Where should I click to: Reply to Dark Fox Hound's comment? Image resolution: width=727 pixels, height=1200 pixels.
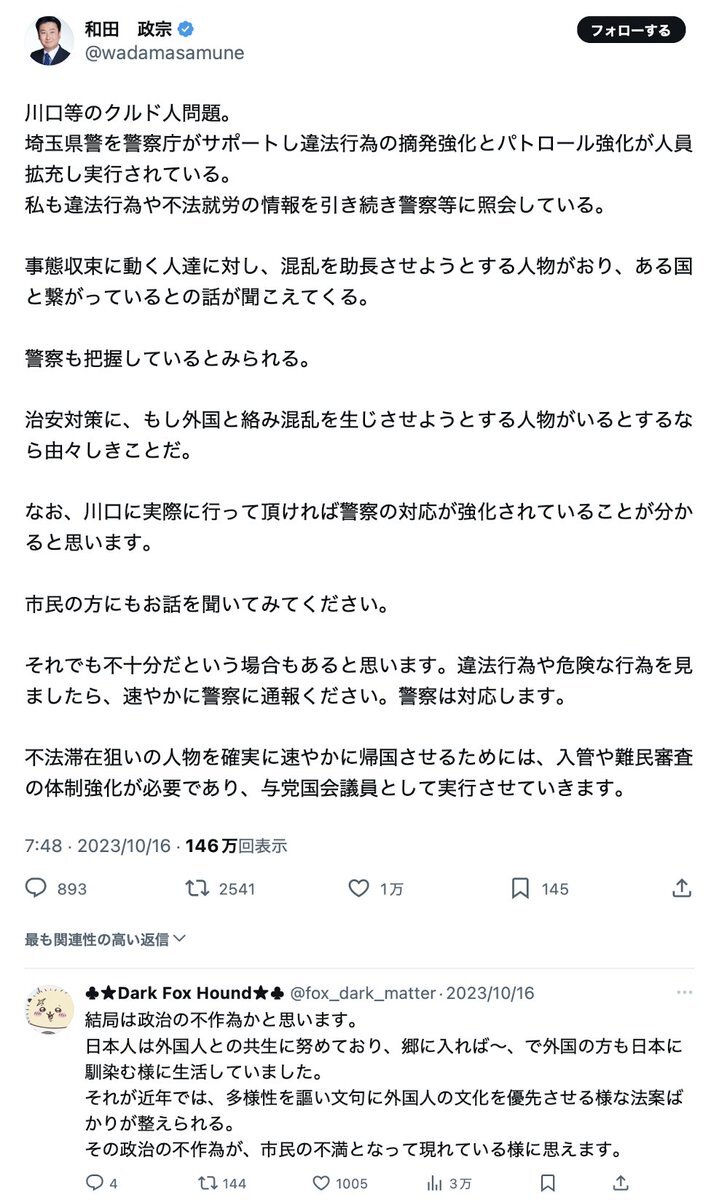[x=95, y=1183]
